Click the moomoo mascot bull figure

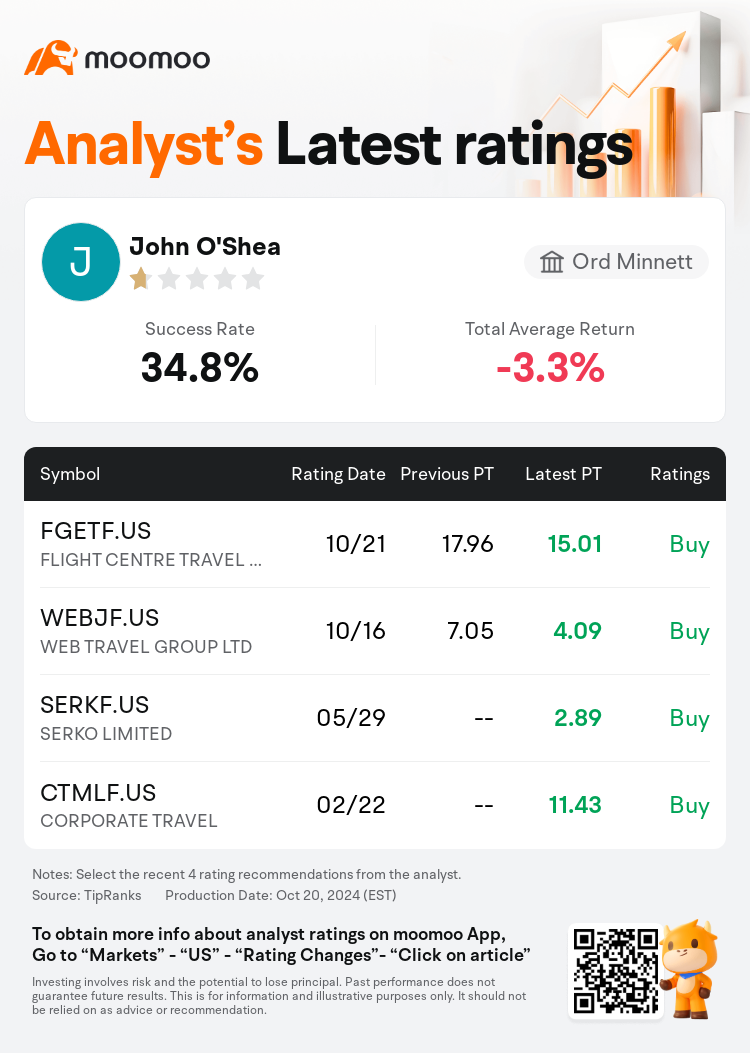(690, 969)
